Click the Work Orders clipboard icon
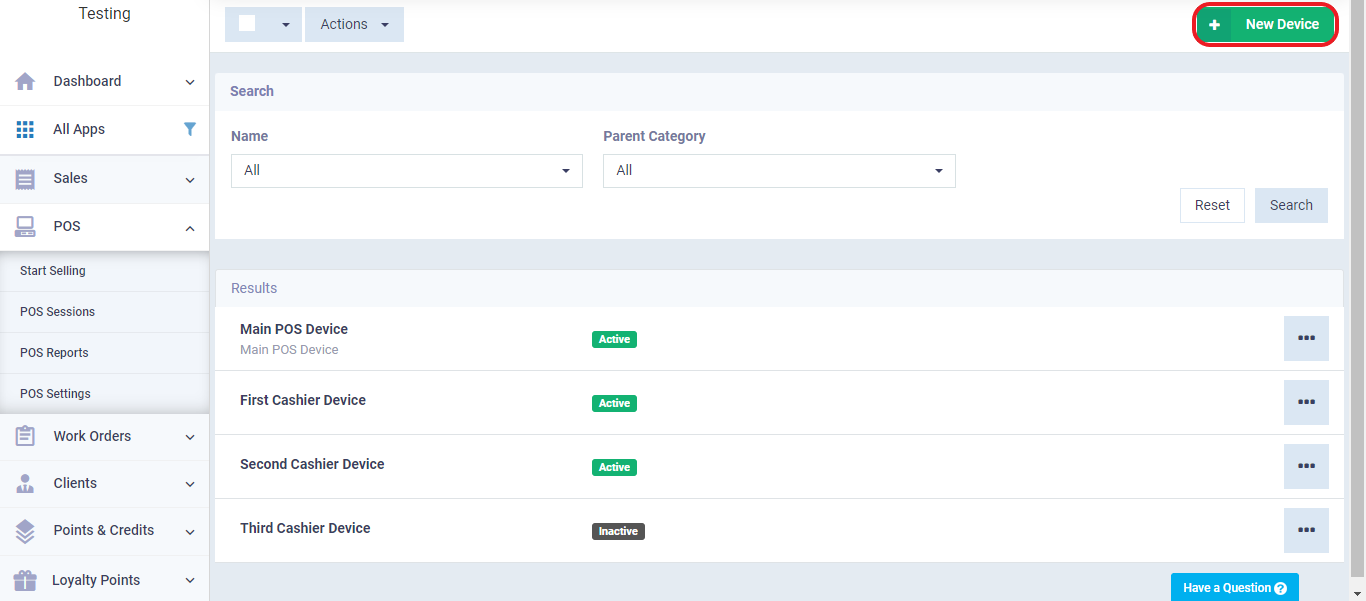The image size is (1366, 601). [x=25, y=436]
